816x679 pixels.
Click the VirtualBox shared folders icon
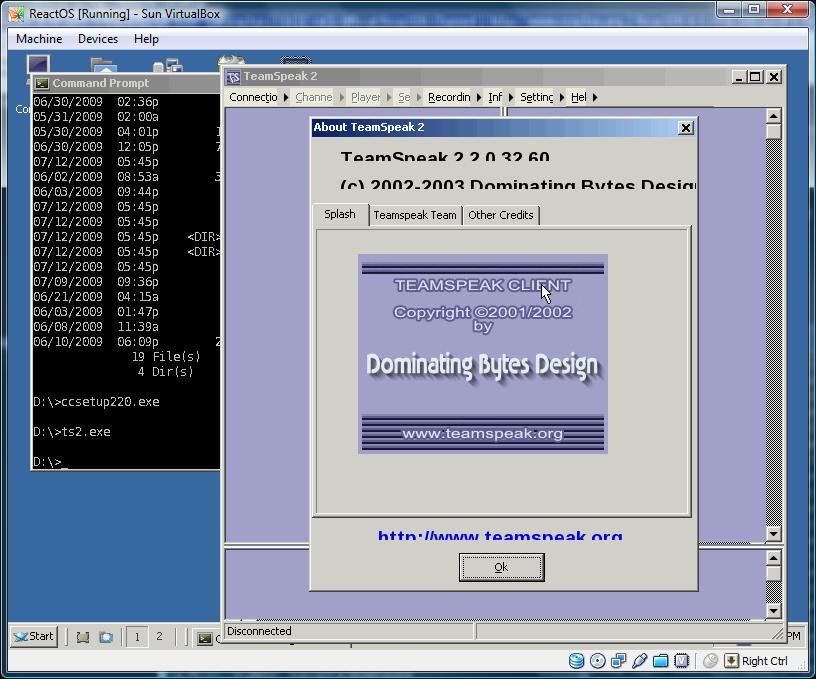pyautogui.click(x=660, y=660)
